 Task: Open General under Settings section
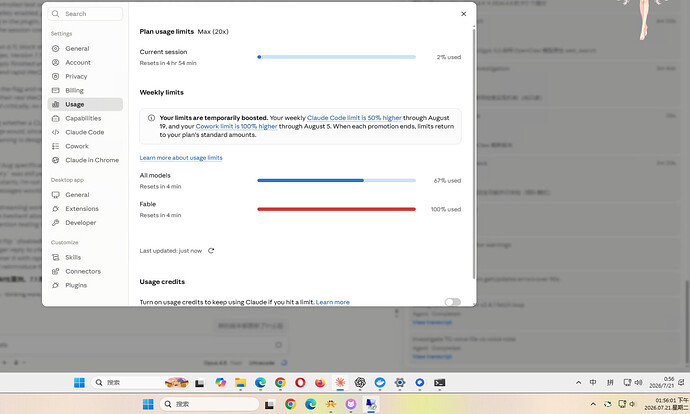(85, 48)
